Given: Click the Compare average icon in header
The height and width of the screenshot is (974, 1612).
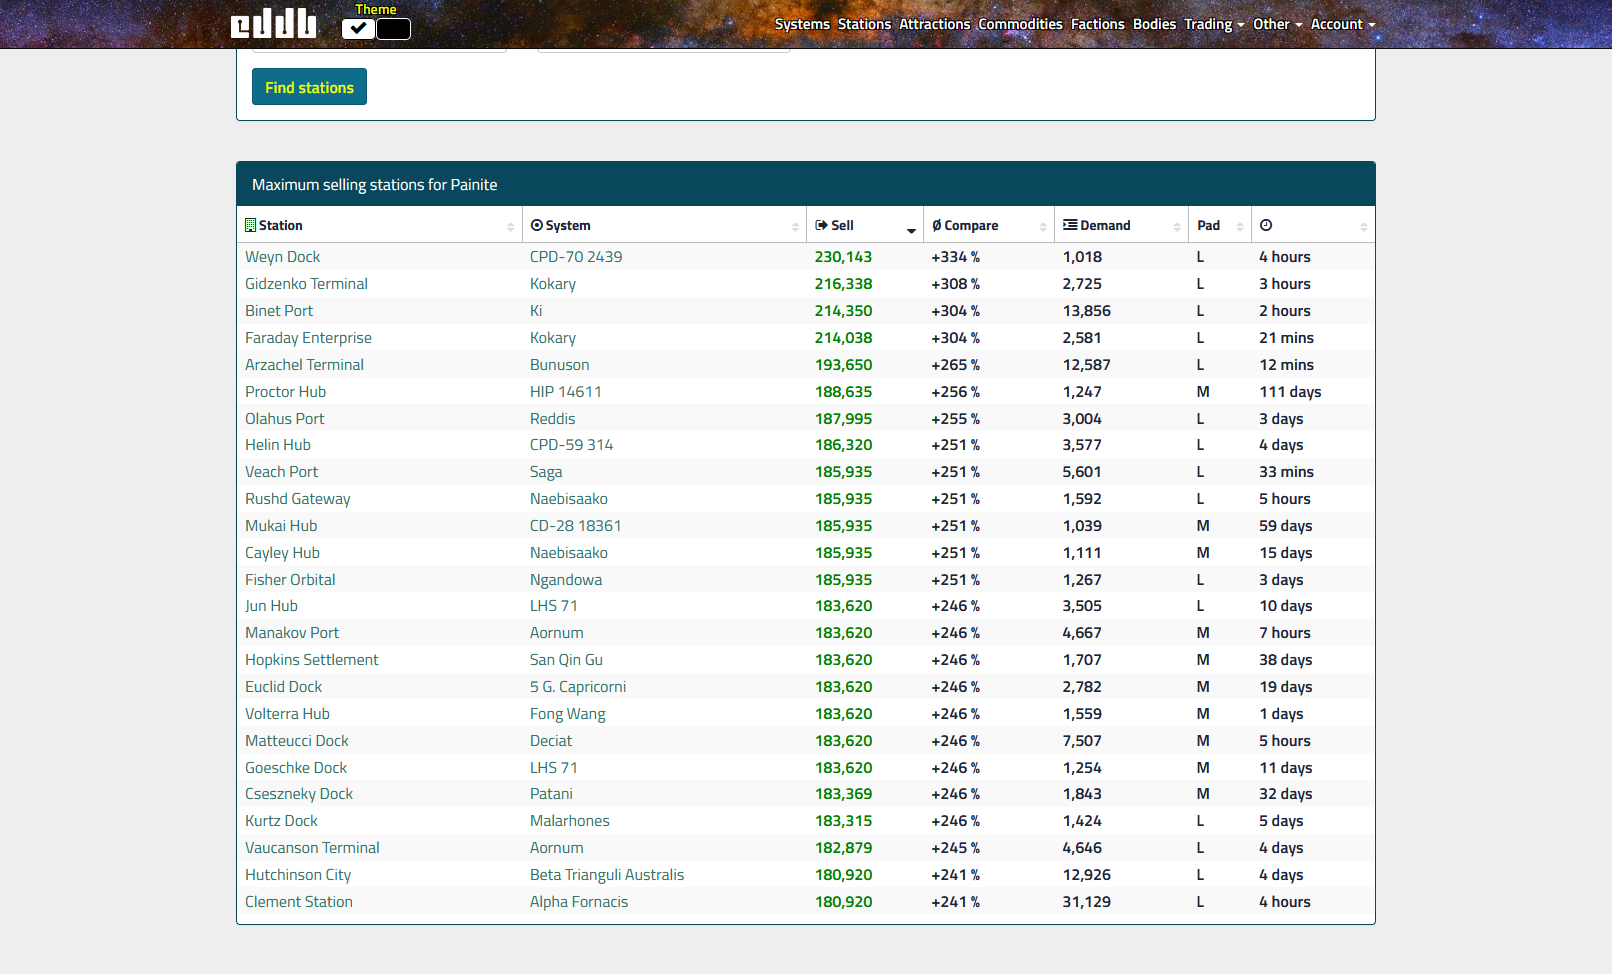Looking at the screenshot, I should 936,225.
